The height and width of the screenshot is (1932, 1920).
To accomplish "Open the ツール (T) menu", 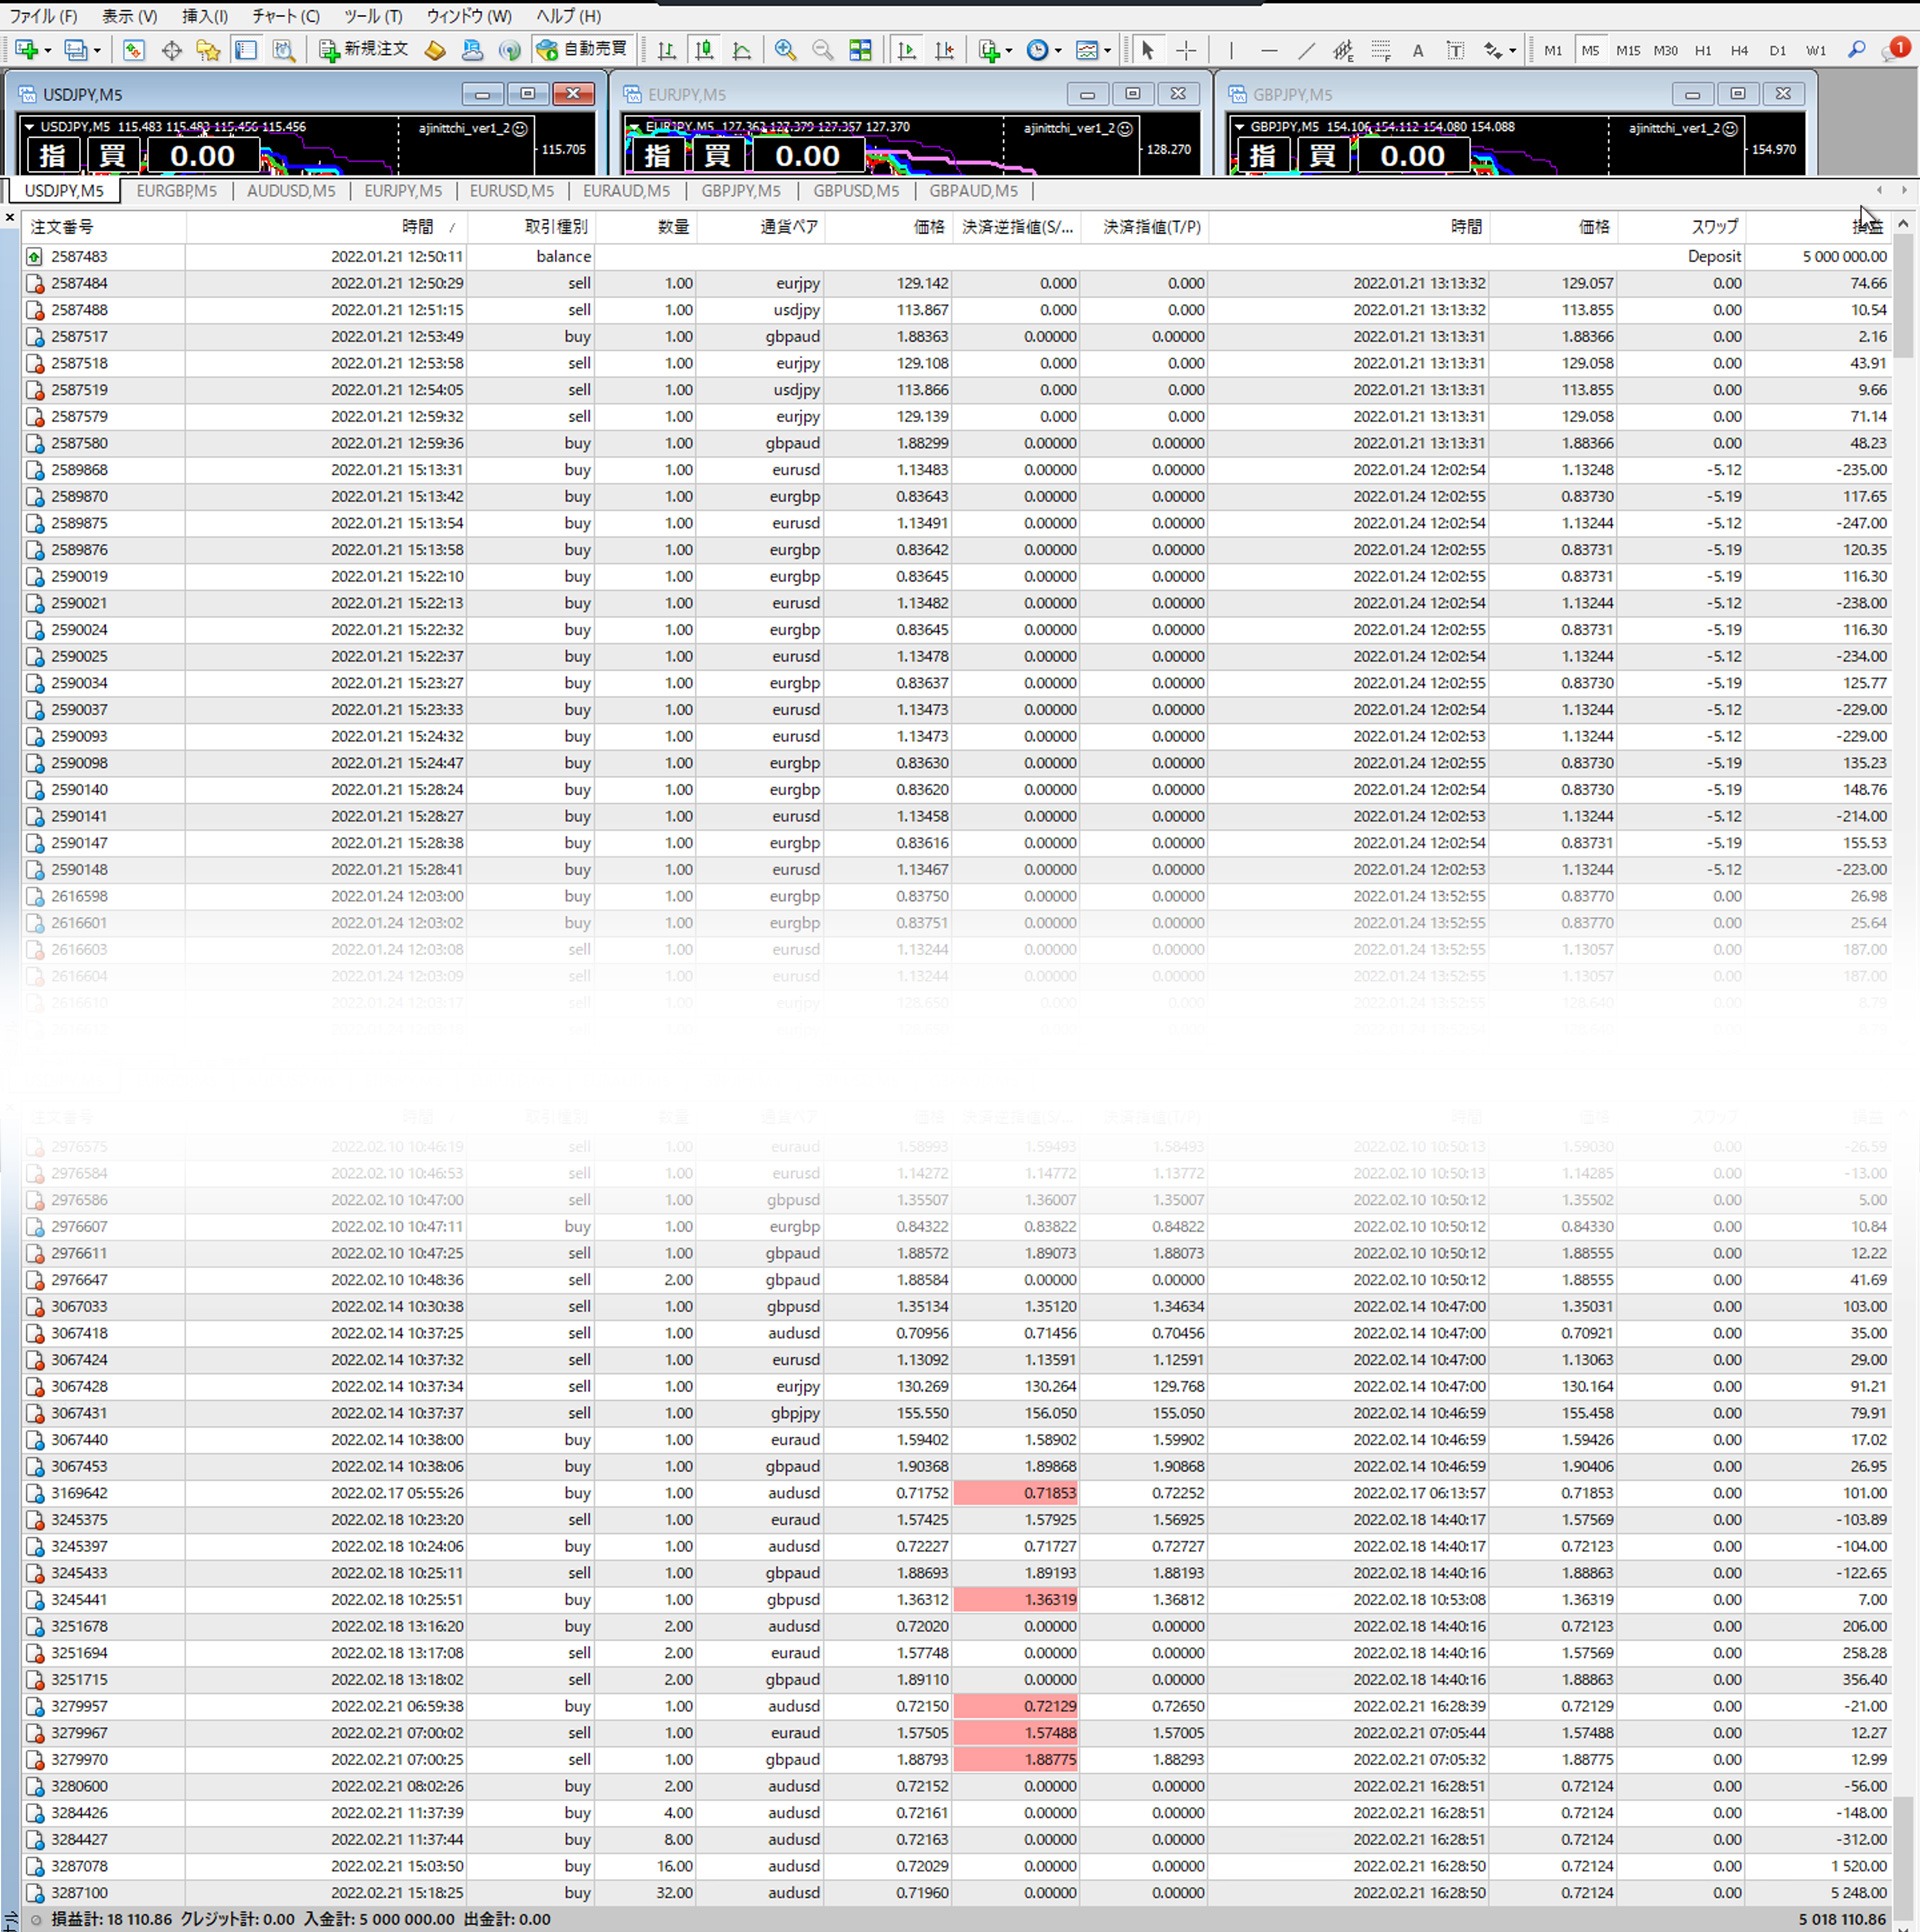I will pyautogui.click(x=372, y=16).
